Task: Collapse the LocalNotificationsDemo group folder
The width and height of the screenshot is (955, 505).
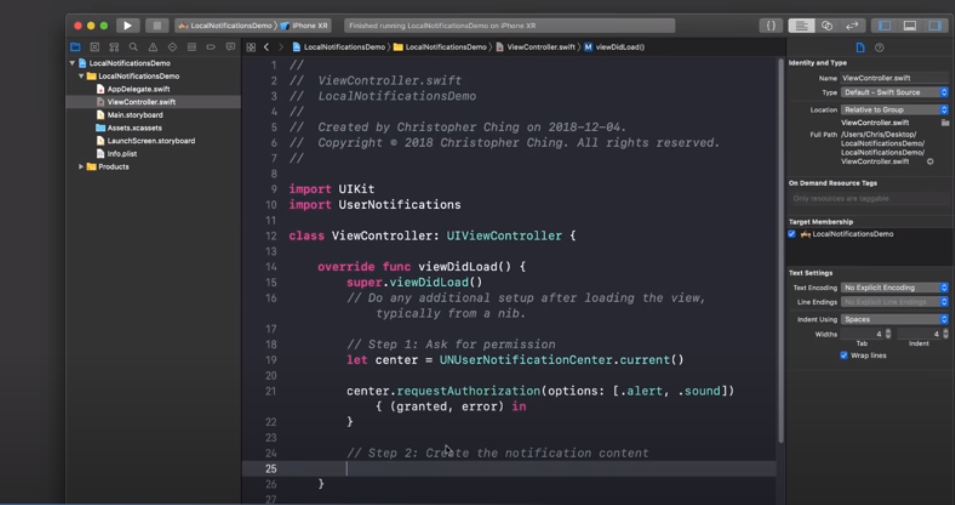Action: [x=81, y=76]
